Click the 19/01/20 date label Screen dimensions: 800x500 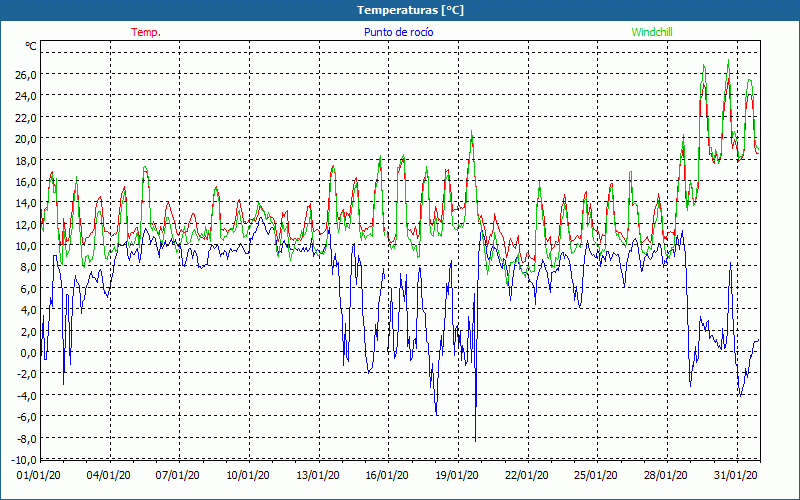[457, 476]
